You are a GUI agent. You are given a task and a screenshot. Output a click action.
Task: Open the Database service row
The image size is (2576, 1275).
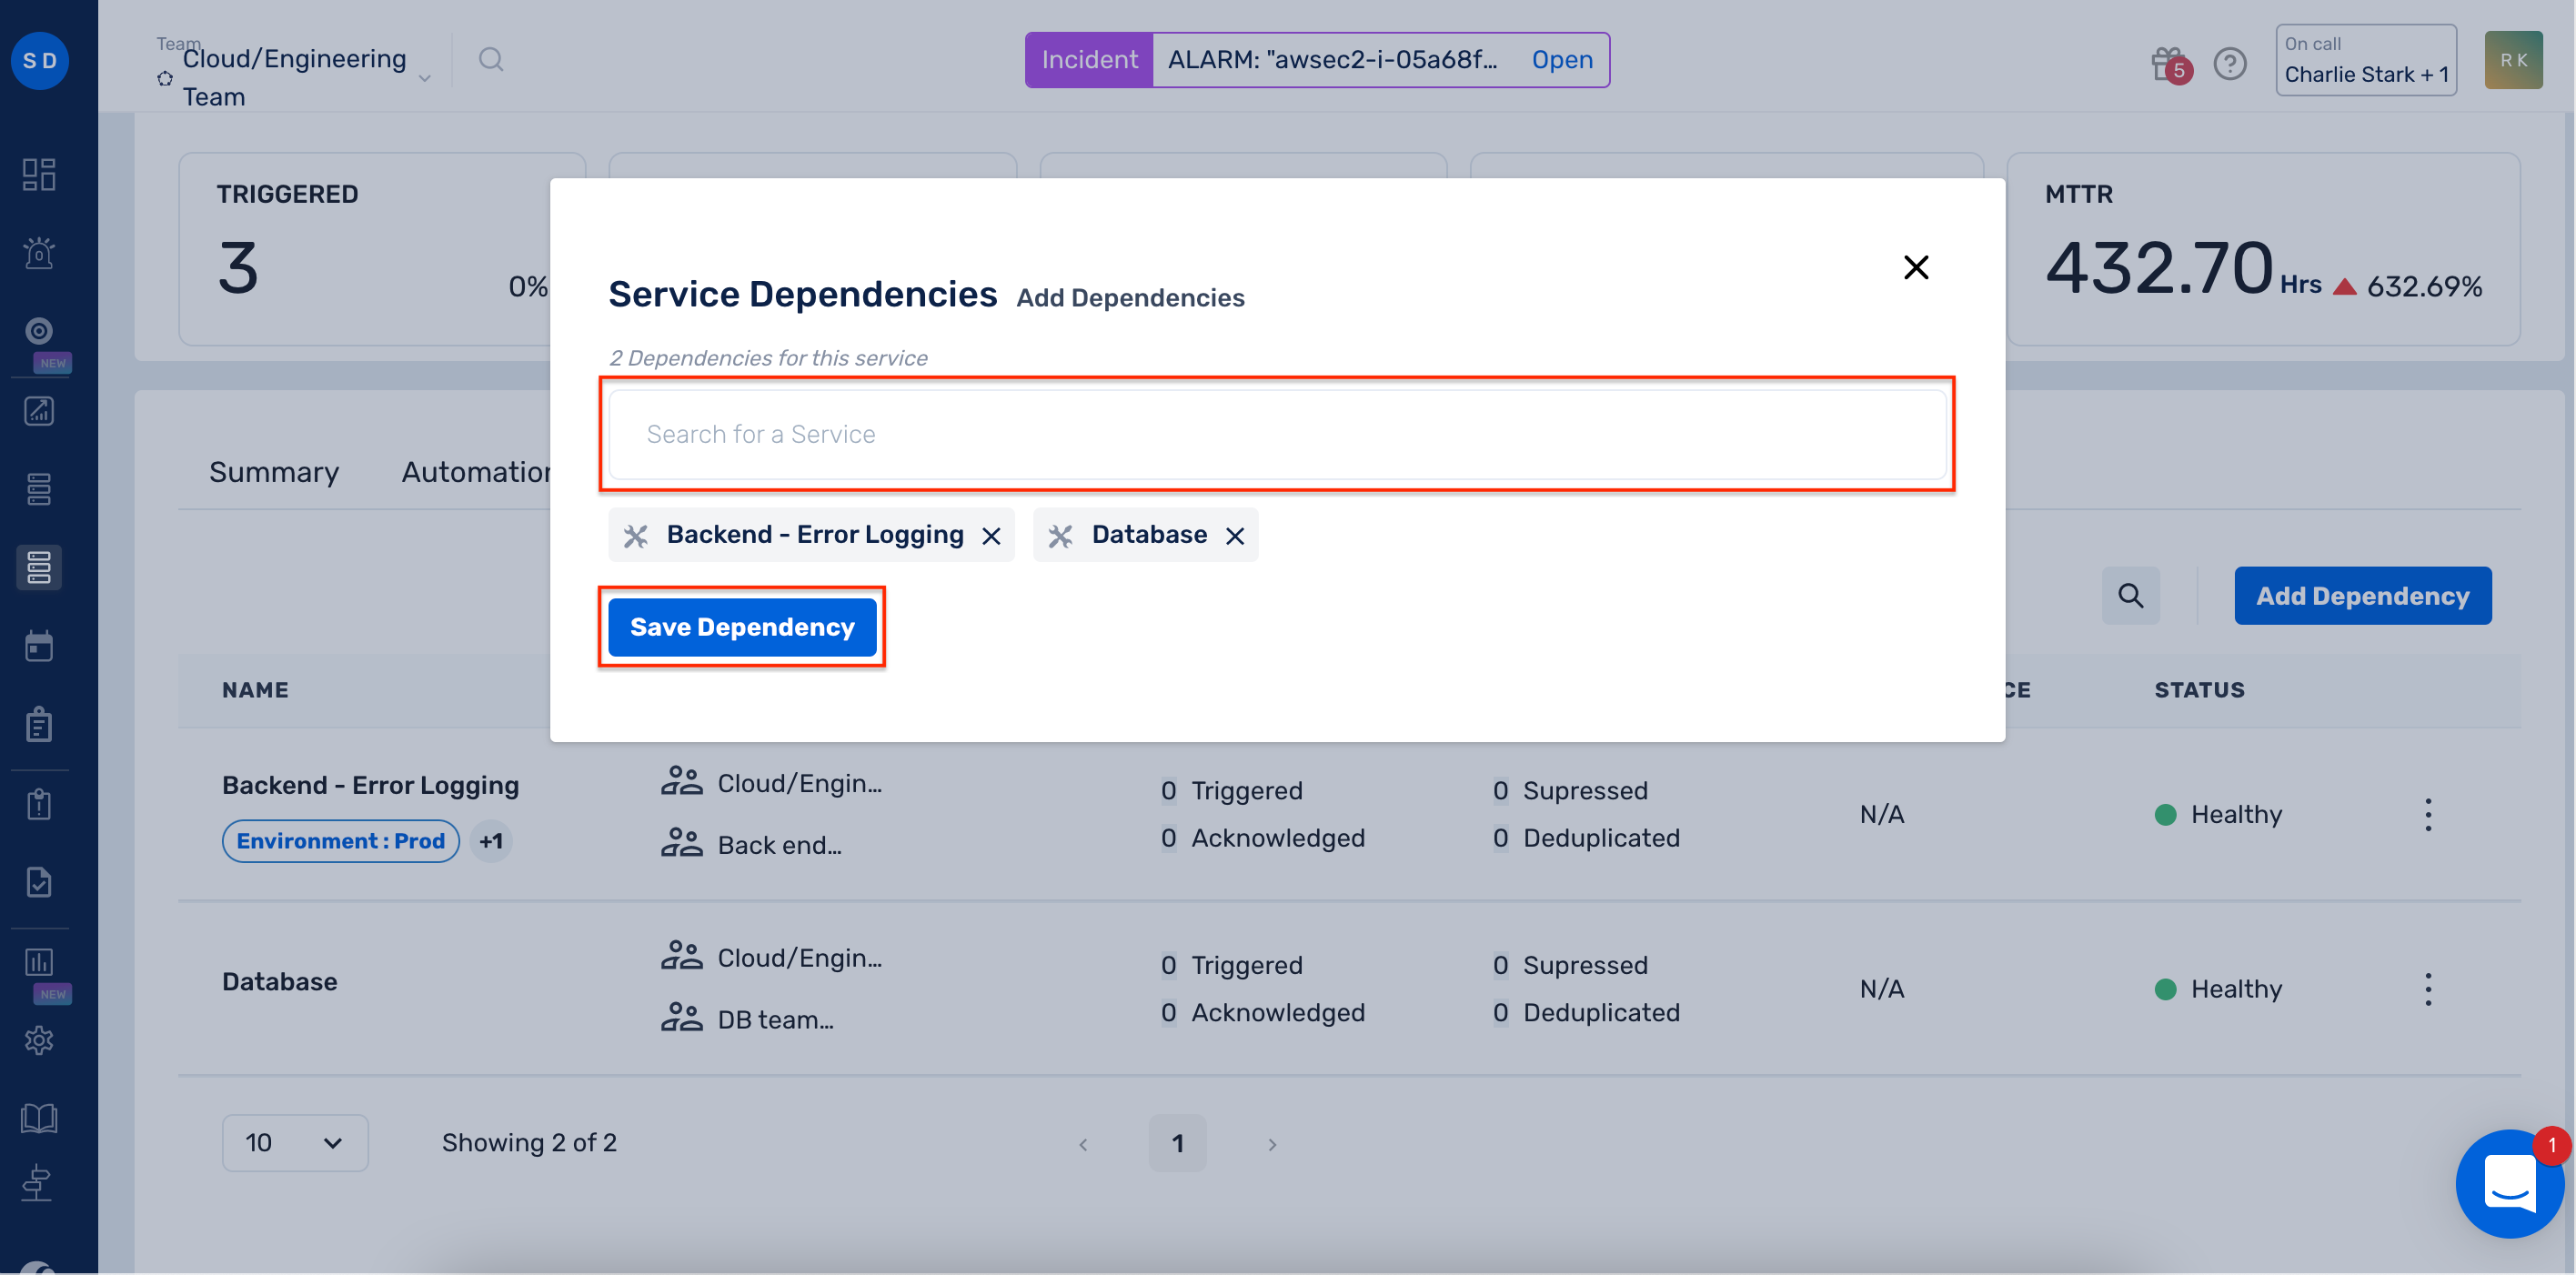coord(1349,988)
